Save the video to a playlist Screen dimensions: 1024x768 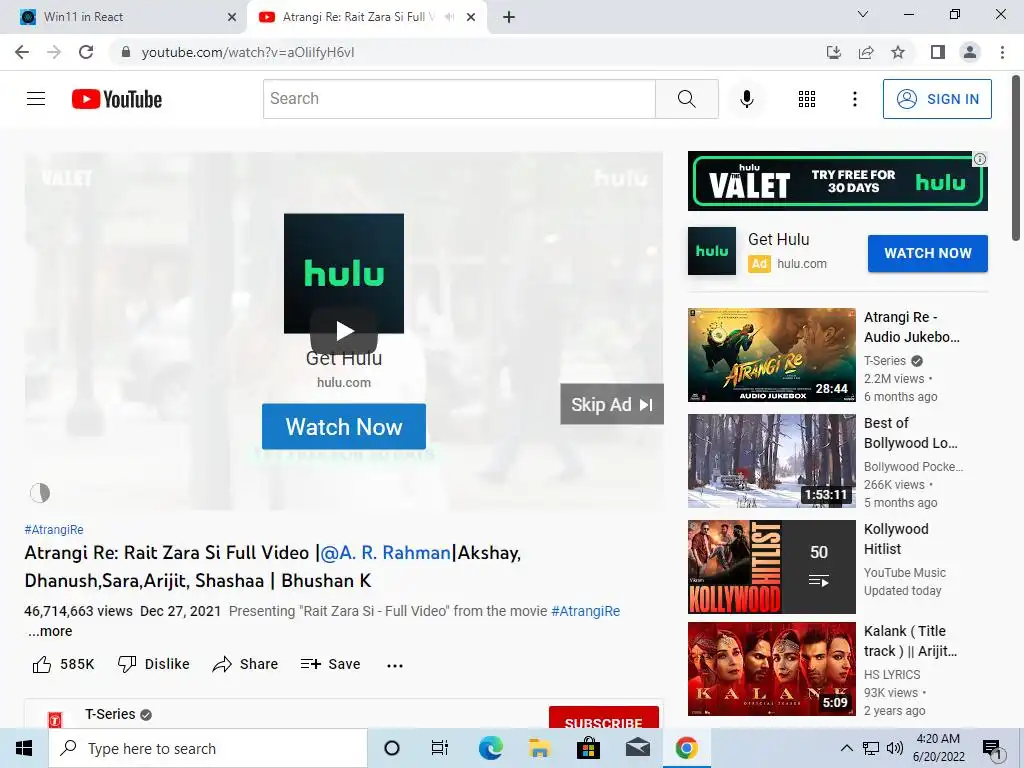pos(330,664)
